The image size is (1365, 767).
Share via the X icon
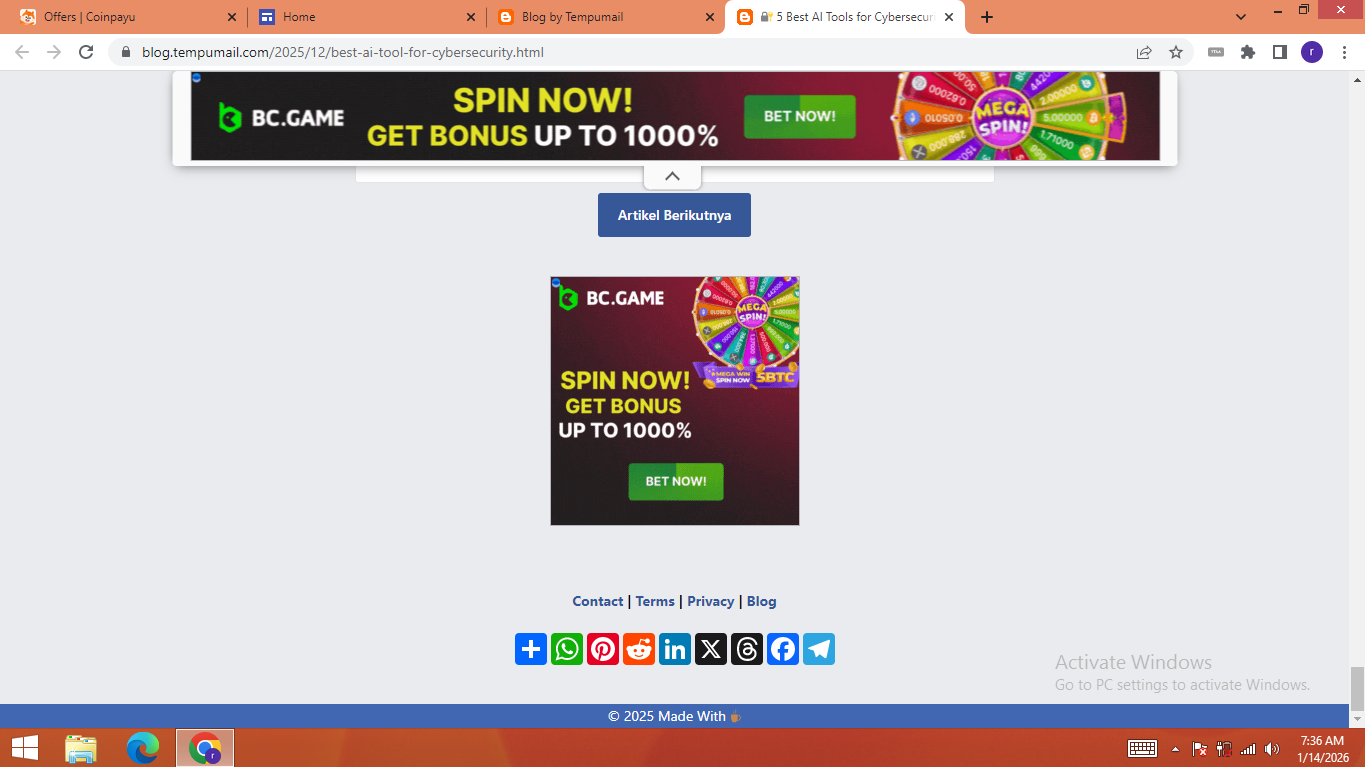pyautogui.click(x=711, y=649)
